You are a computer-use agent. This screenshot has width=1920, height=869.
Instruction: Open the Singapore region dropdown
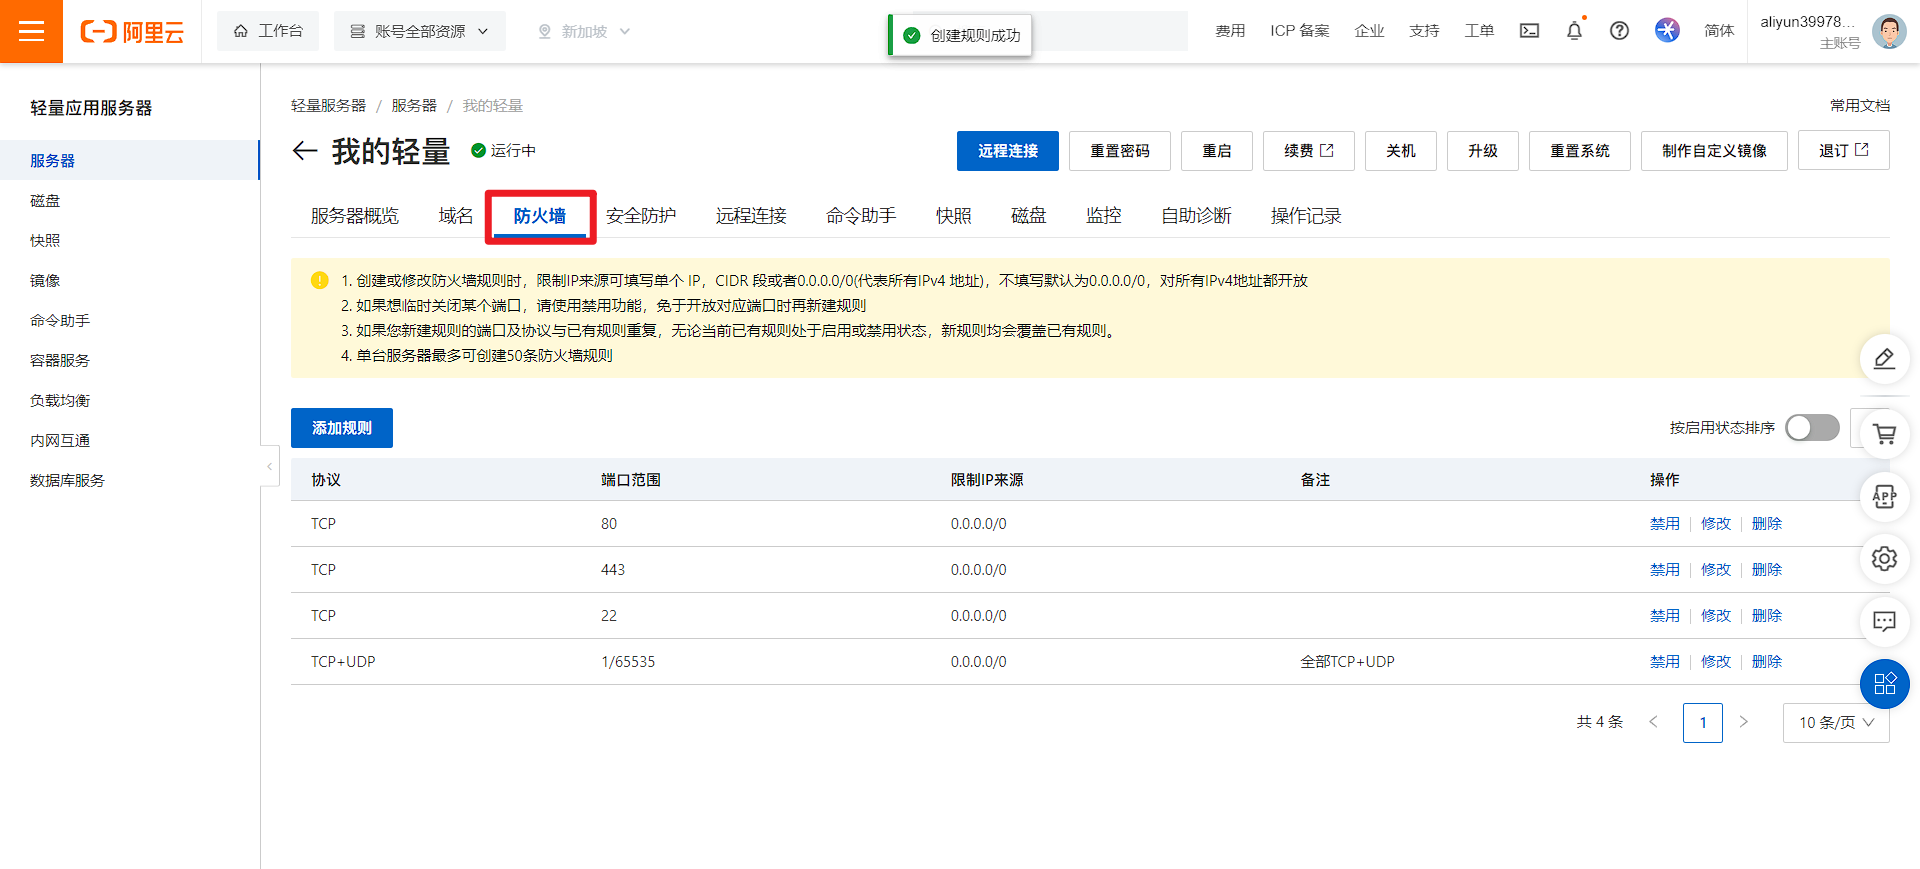[584, 31]
